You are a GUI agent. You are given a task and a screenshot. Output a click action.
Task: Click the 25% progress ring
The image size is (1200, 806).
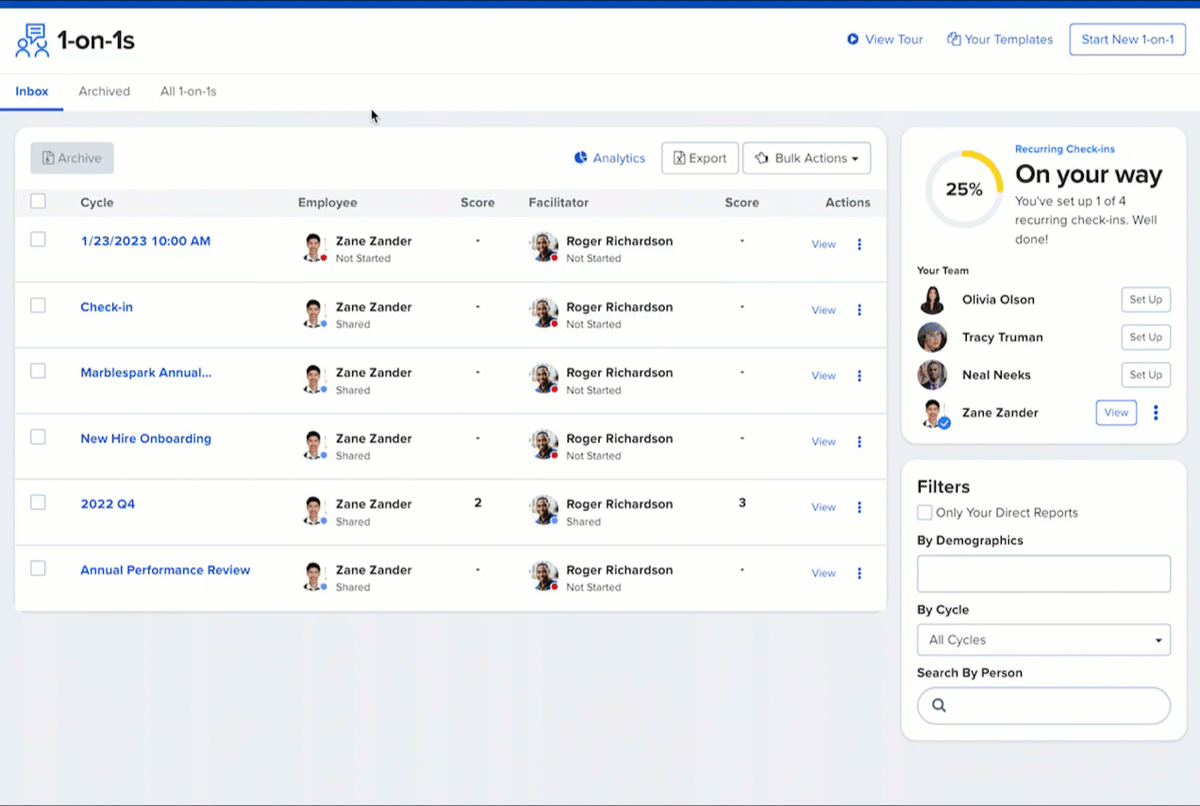(x=964, y=189)
